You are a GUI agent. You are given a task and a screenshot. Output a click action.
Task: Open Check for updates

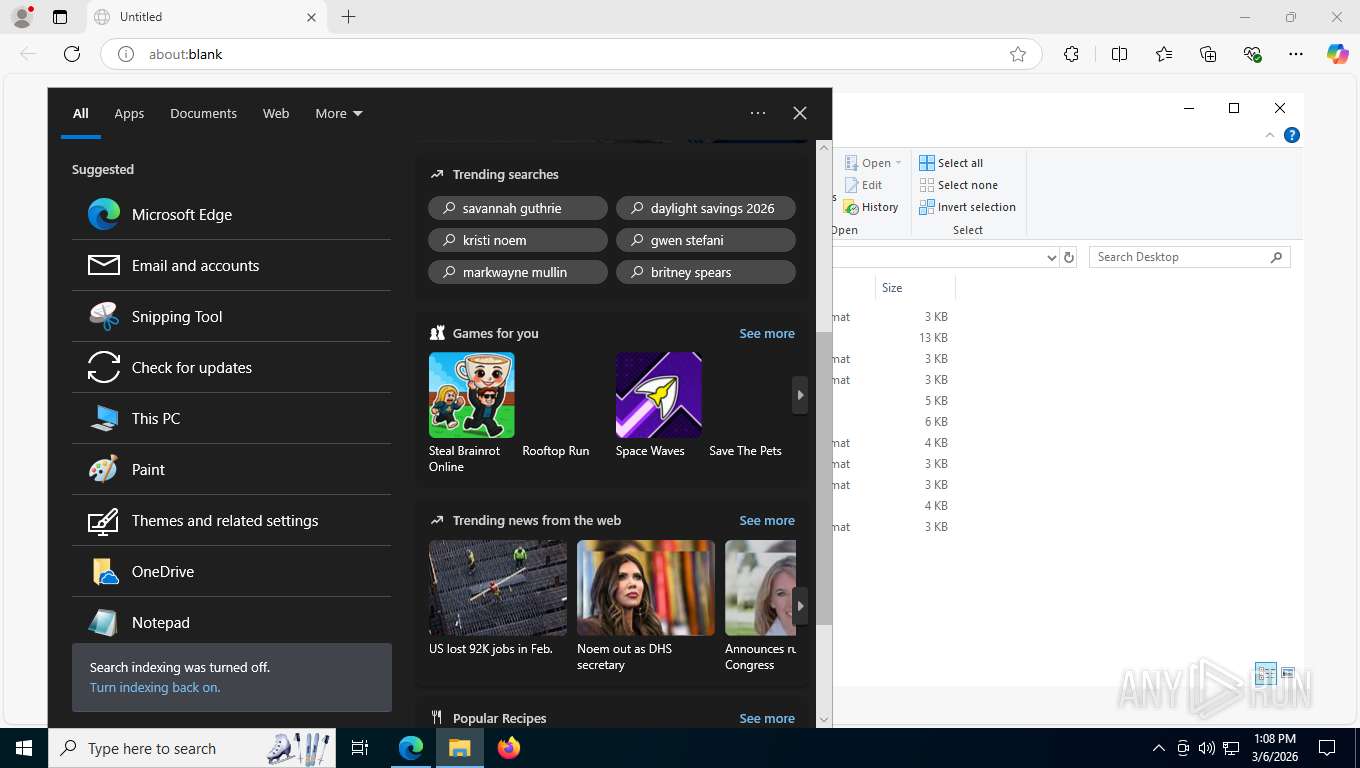(231, 367)
